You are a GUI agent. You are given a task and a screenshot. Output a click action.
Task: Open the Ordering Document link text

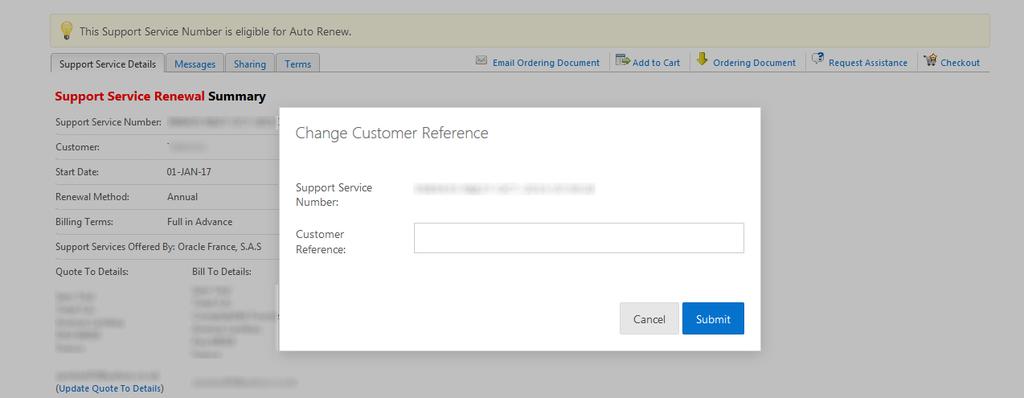point(754,63)
